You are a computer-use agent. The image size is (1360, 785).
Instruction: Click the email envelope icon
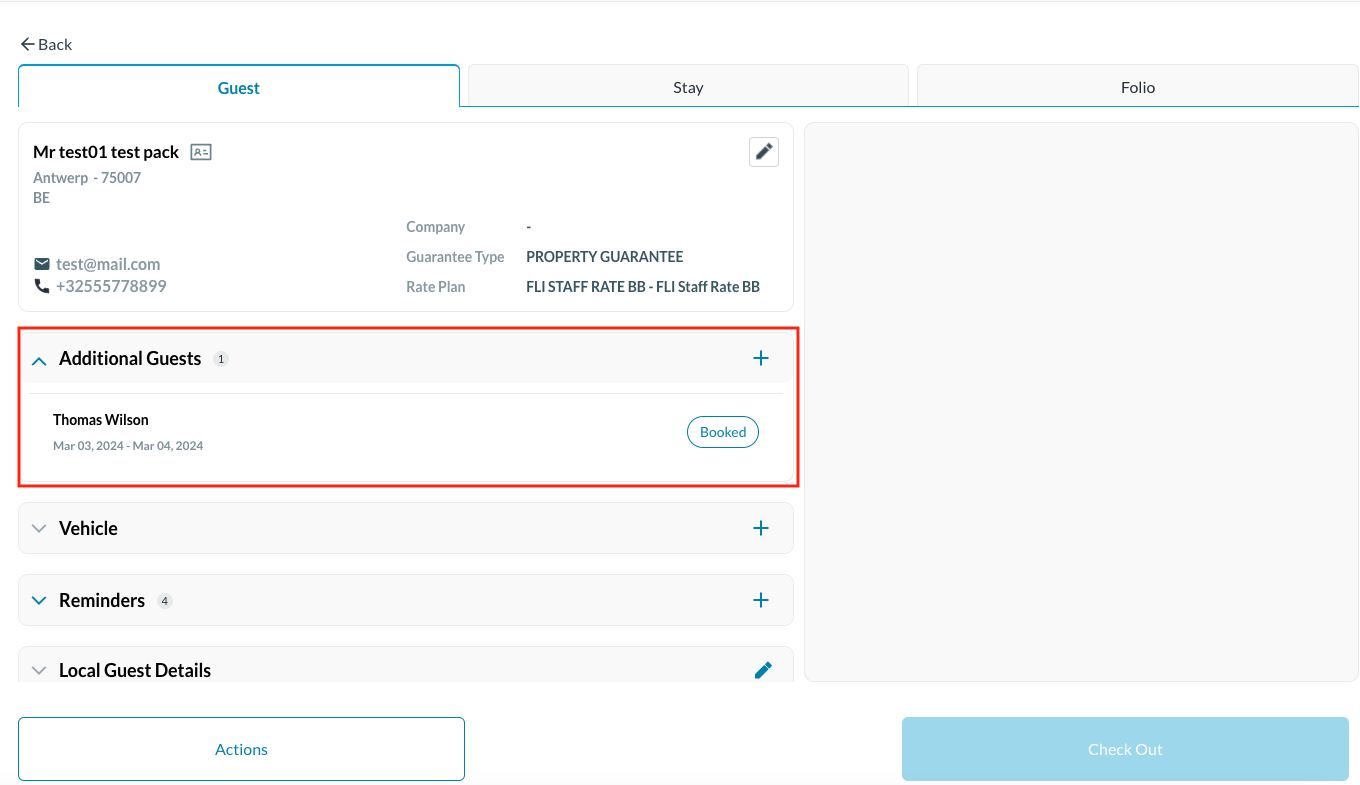coord(42,264)
